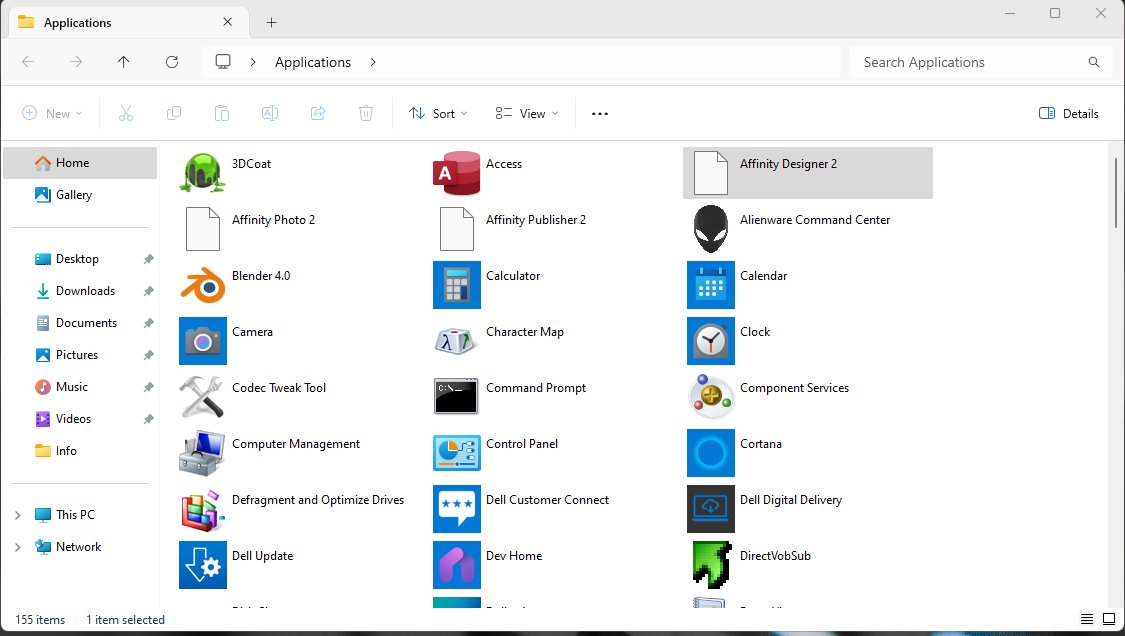Expand the This PC tree node
Screen dimensions: 1125x636
click(x=17, y=515)
